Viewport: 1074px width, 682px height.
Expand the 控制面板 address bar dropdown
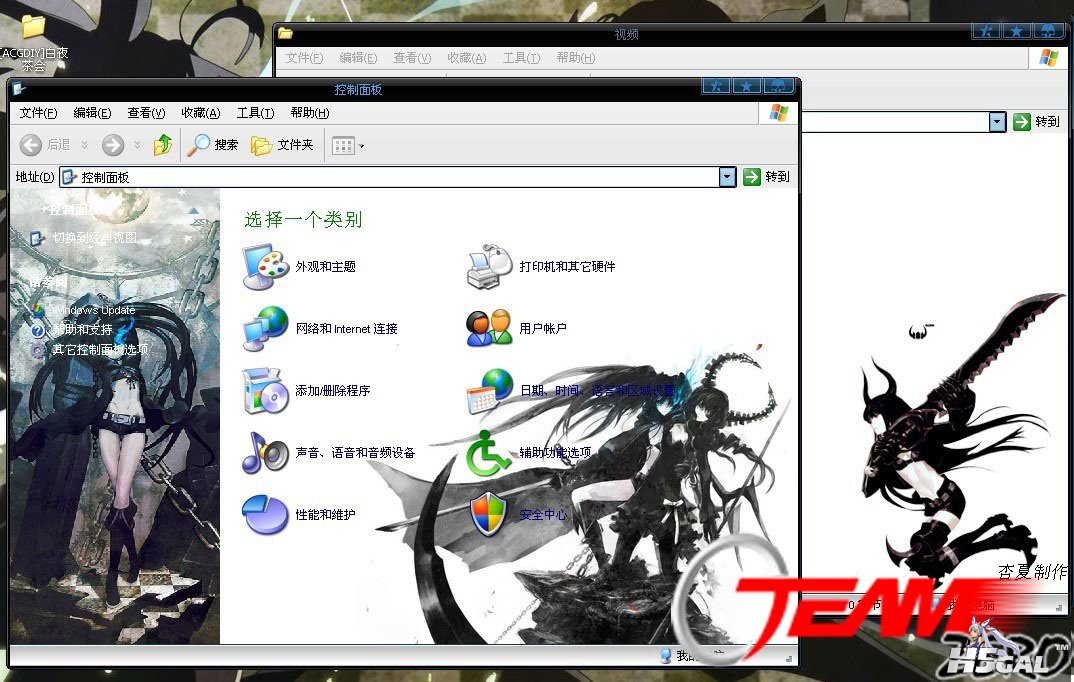[x=727, y=177]
